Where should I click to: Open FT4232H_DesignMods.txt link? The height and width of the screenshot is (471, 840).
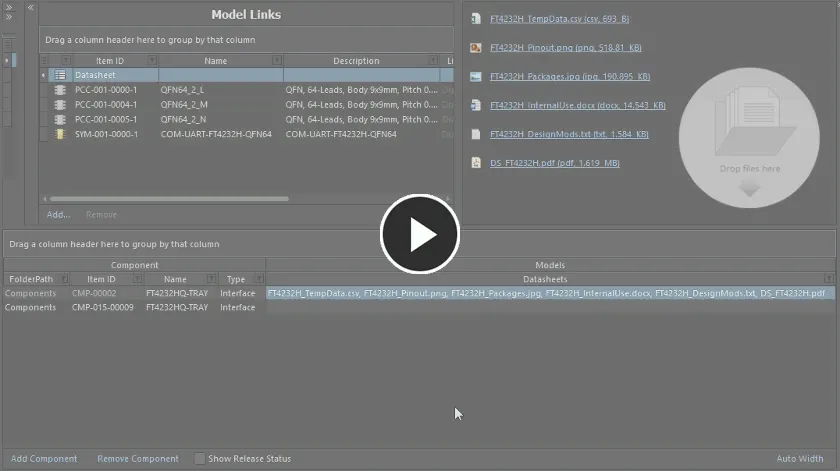point(569,134)
